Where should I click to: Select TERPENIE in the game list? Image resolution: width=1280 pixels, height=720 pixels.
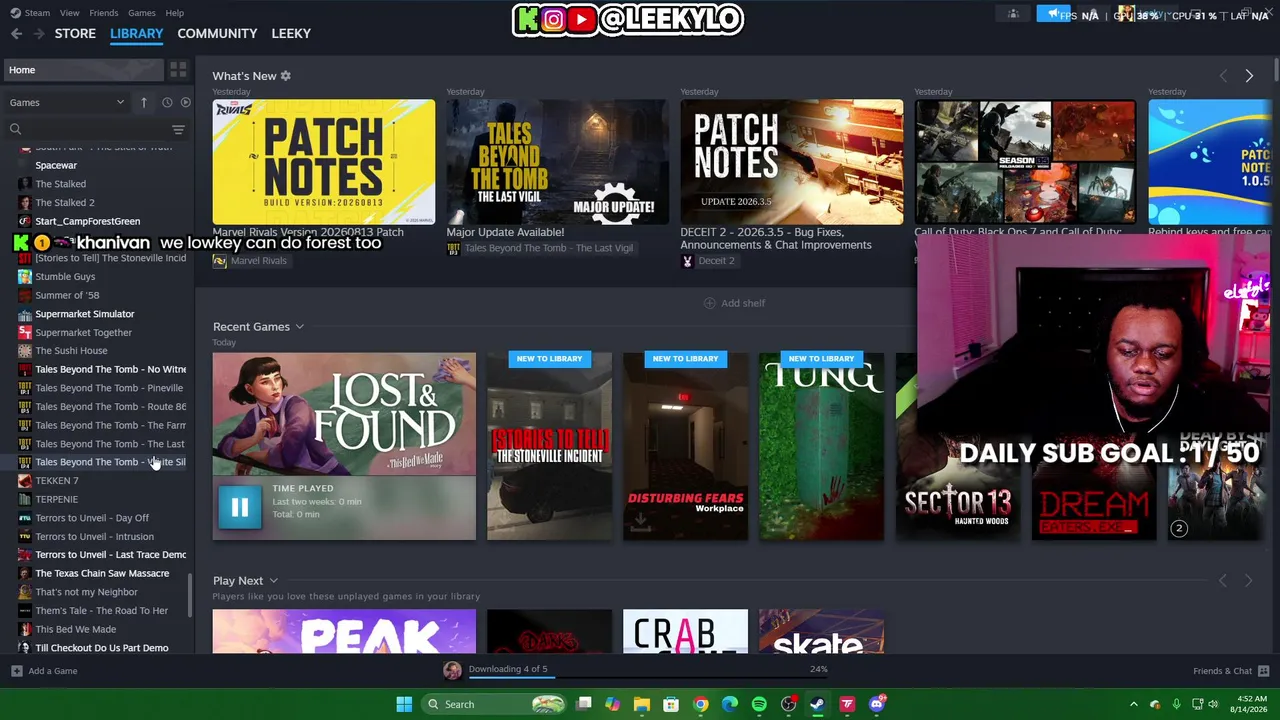56,499
